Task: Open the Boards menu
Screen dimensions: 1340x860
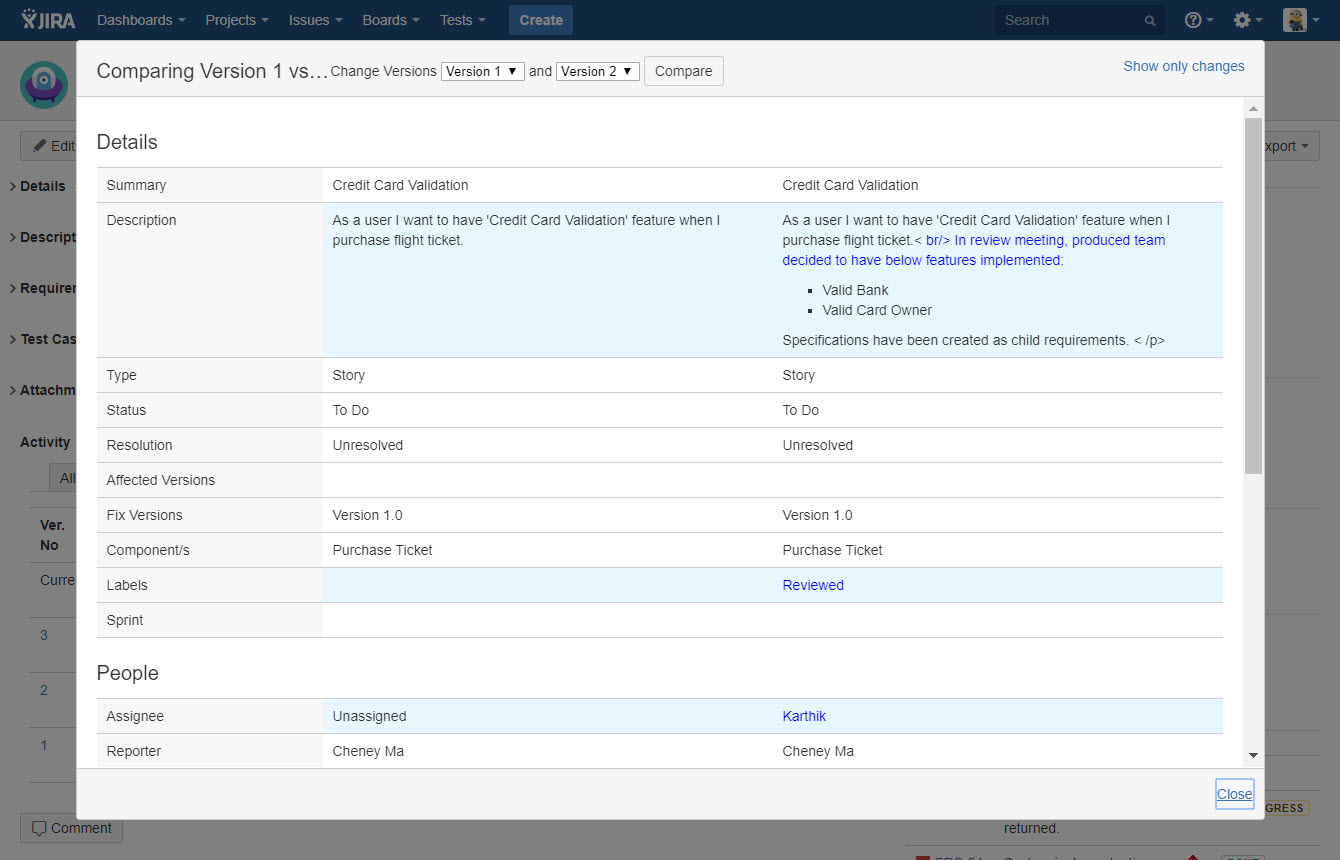Action: [391, 20]
